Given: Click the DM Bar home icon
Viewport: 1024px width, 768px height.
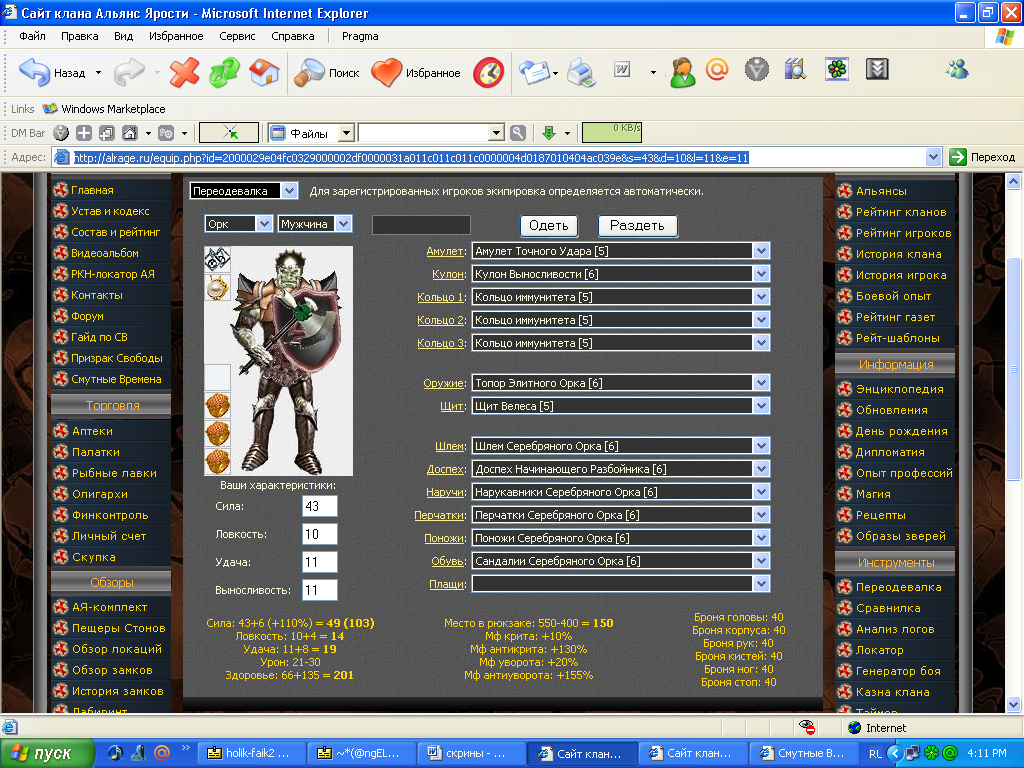Looking at the screenshot, I should [130, 133].
